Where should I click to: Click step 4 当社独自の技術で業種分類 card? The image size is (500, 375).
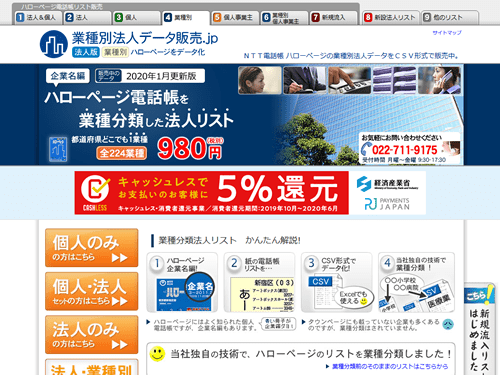pyautogui.click(x=416, y=282)
